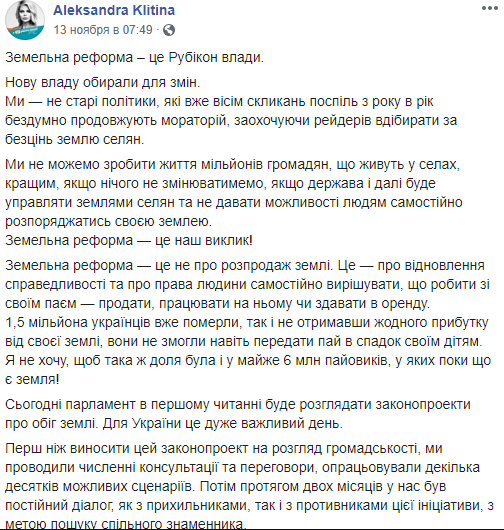The height and width of the screenshot is (530, 504).
Task: Click the line starting 'Ми не можемо зробити життя'
Action: 233,164
